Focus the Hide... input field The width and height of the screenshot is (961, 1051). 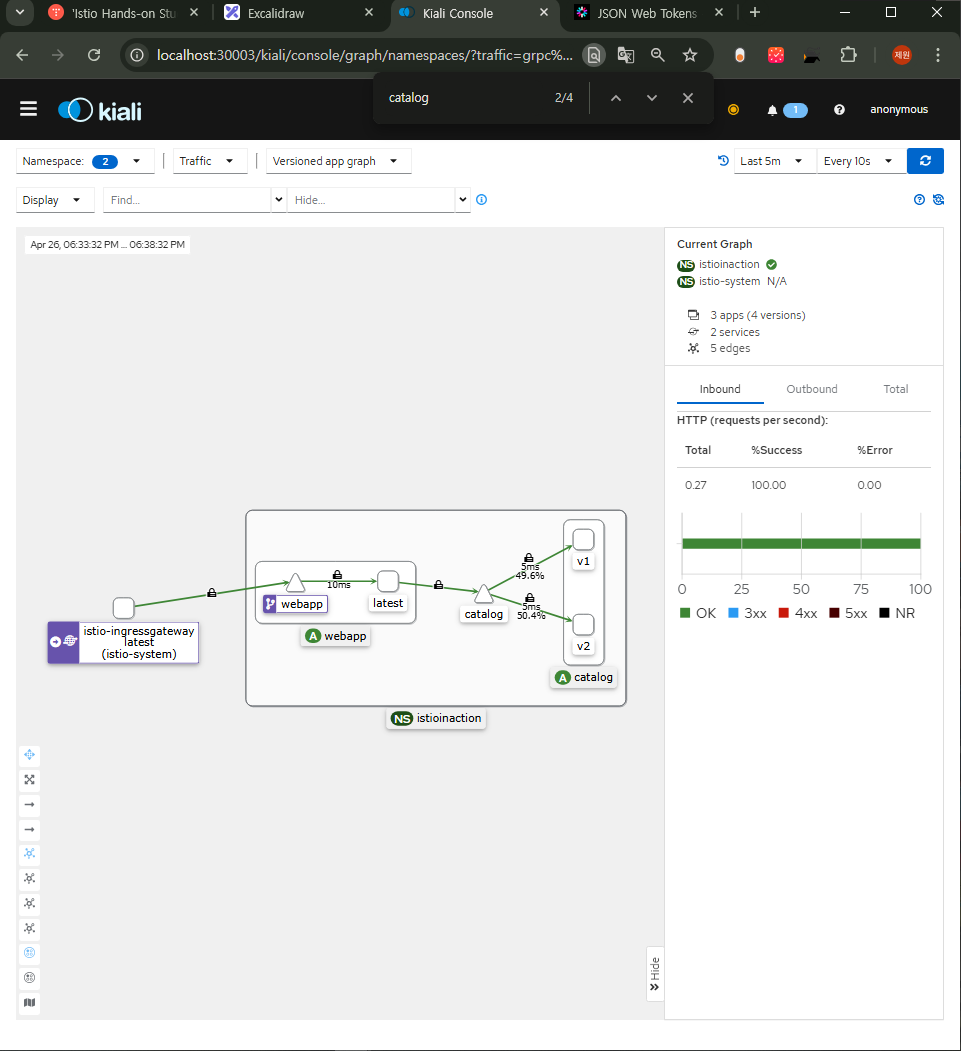tap(371, 200)
